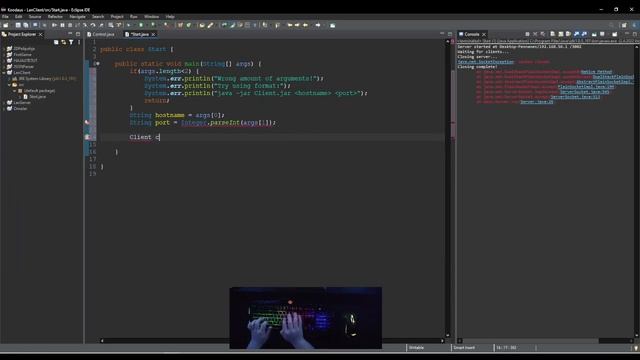Click the Suspend debug toolbar icon

coord(62,25)
